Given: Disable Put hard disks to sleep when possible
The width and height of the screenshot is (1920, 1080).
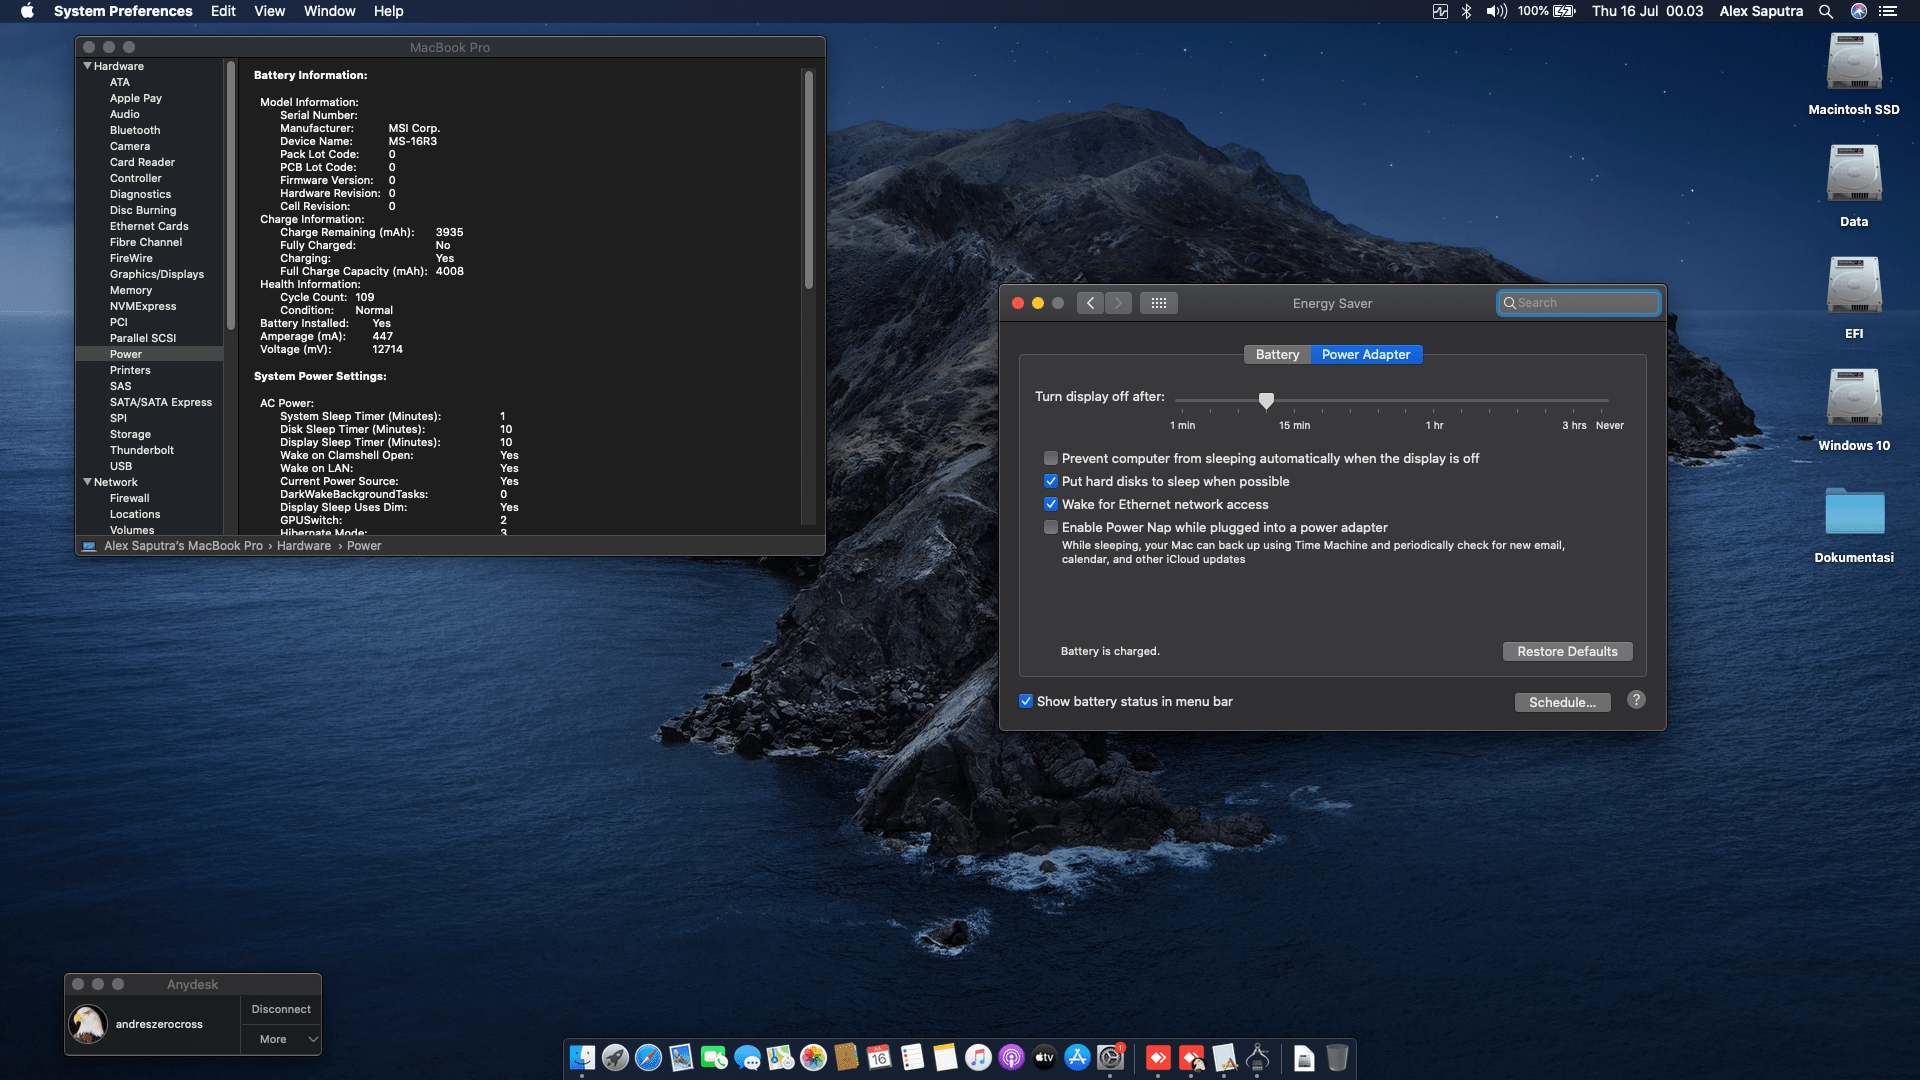Looking at the screenshot, I should tap(1051, 481).
